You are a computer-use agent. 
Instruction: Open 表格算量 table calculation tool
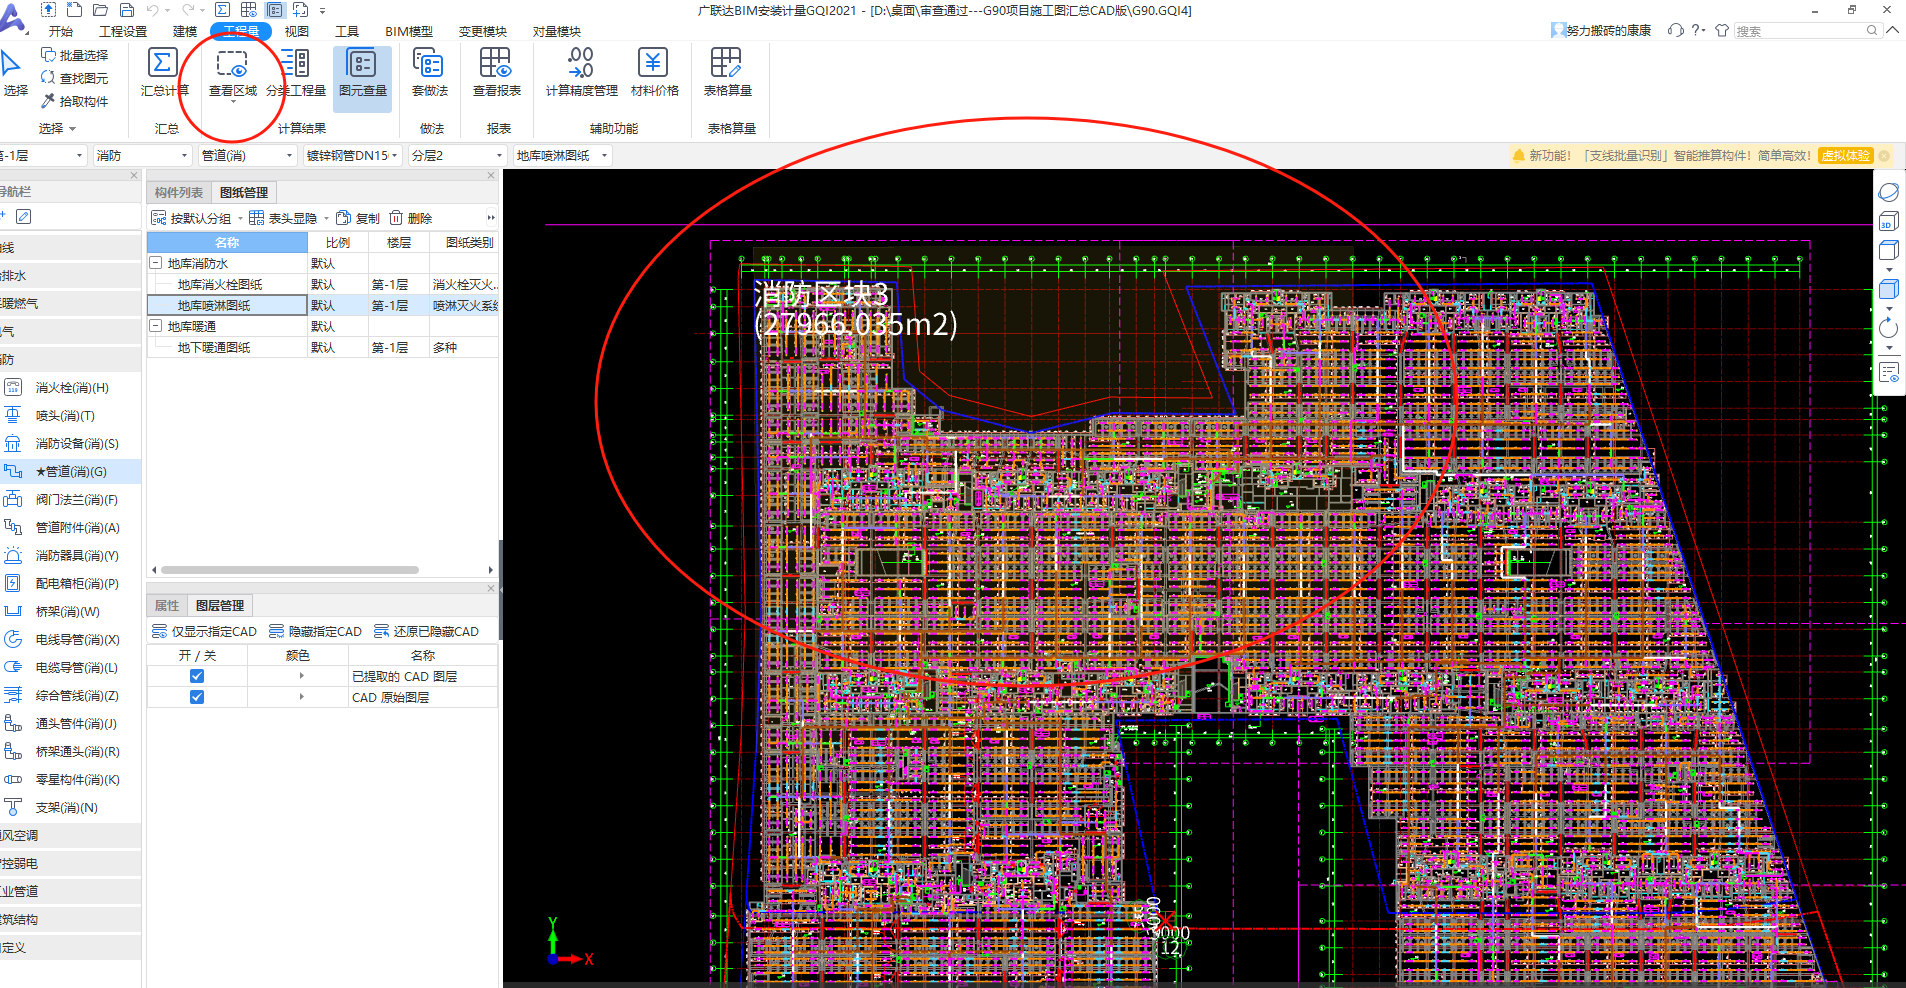(x=727, y=72)
